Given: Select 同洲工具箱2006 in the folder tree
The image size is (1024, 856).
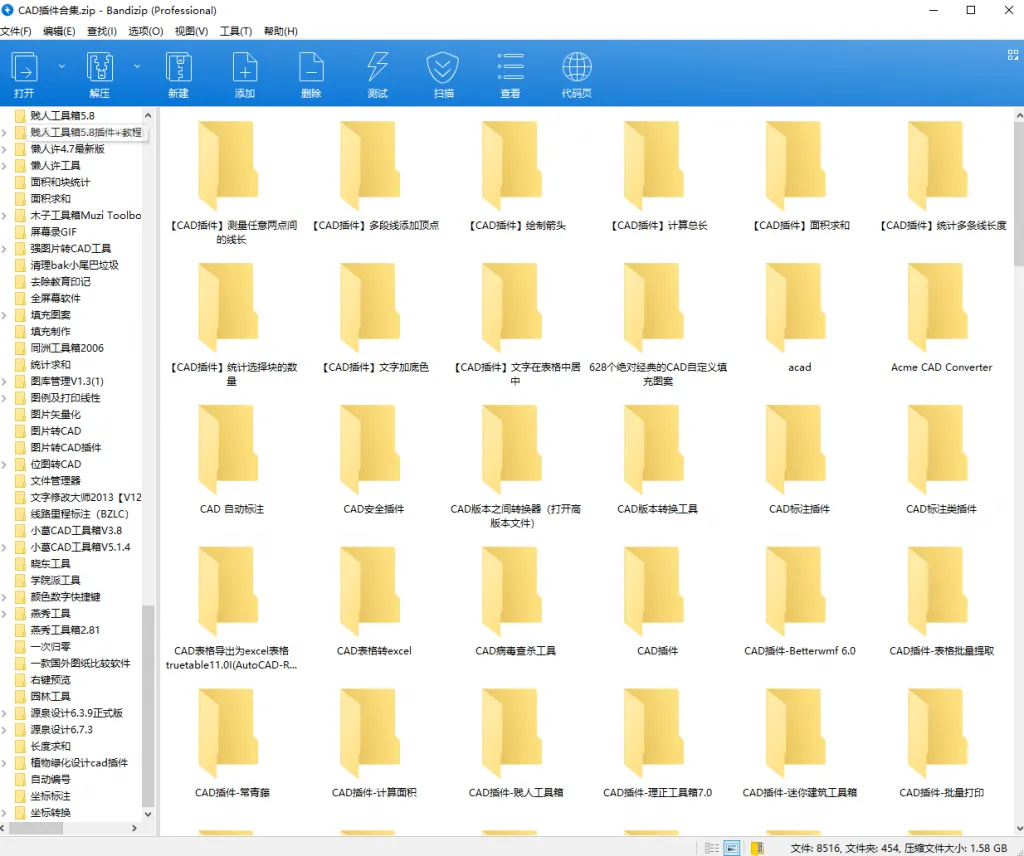Looking at the screenshot, I should tap(67, 348).
